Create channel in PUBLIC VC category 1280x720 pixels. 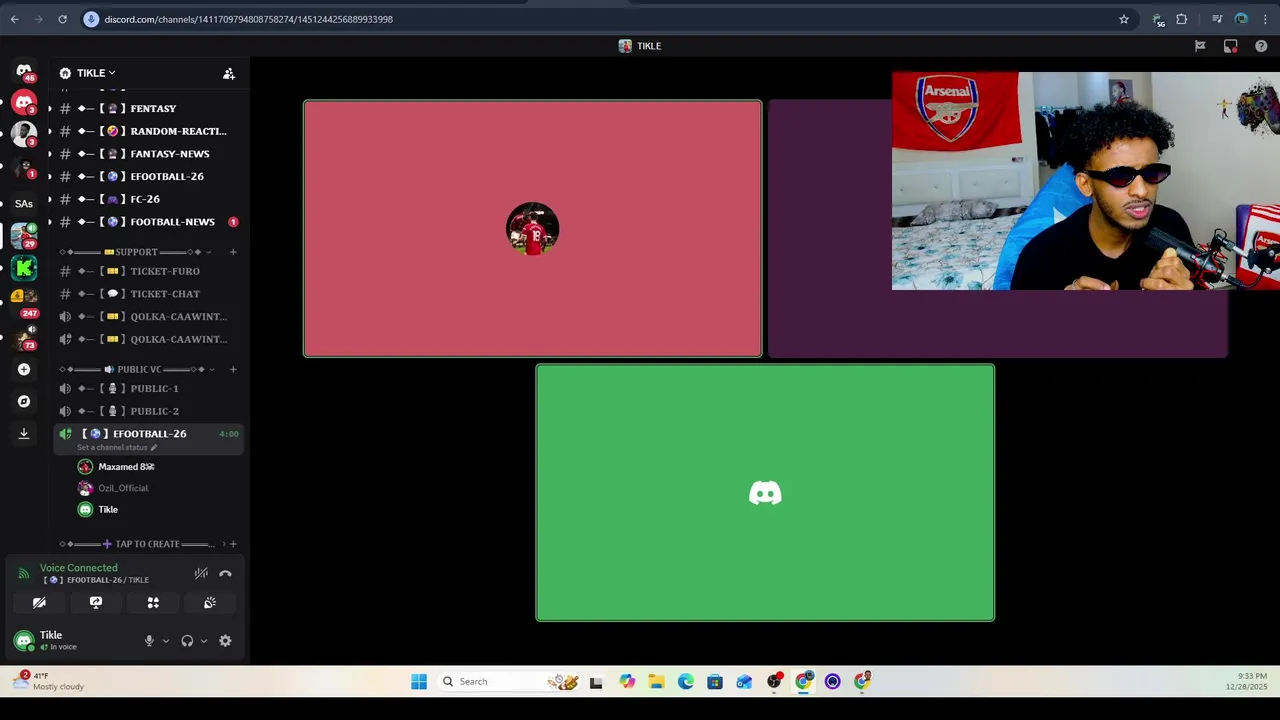[x=233, y=369]
